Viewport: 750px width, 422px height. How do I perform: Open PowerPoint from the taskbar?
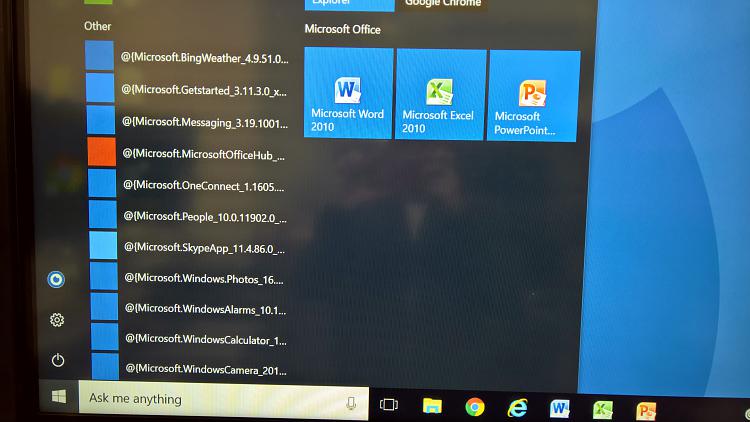click(x=646, y=411)
